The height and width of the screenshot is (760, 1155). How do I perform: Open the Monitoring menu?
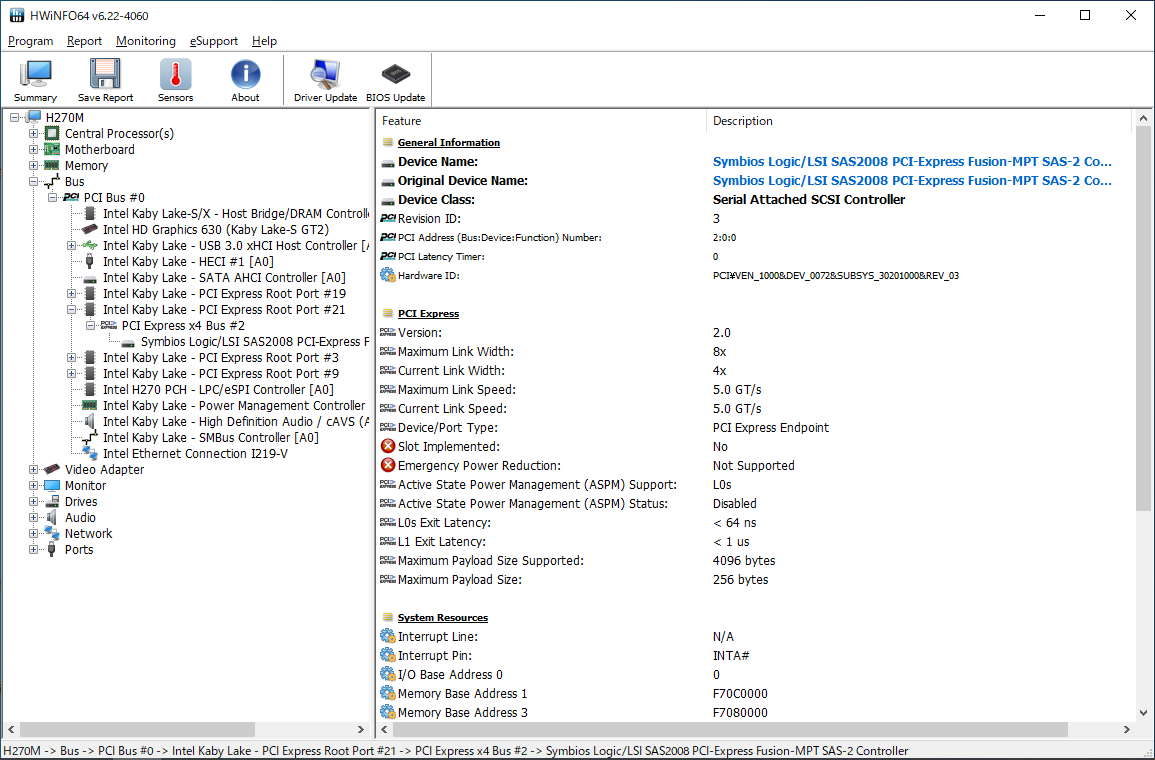pos(146,41)
